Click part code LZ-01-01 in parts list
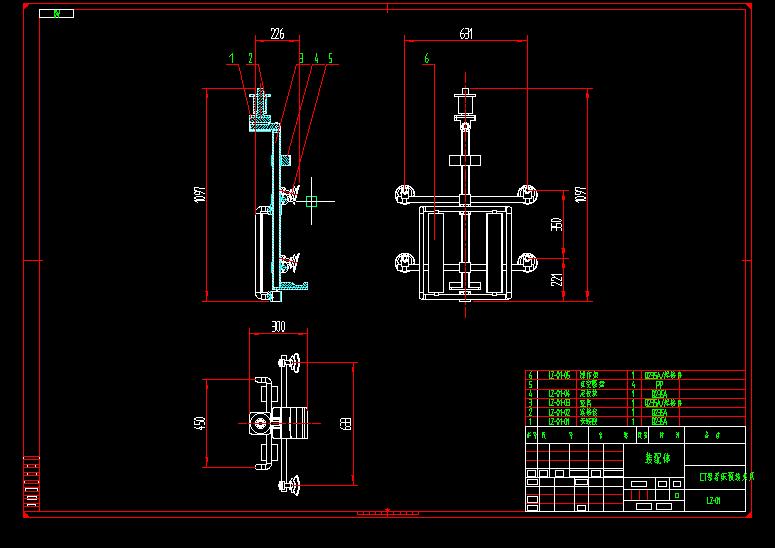This screenshot has width=775, height=548. (559, 422)
